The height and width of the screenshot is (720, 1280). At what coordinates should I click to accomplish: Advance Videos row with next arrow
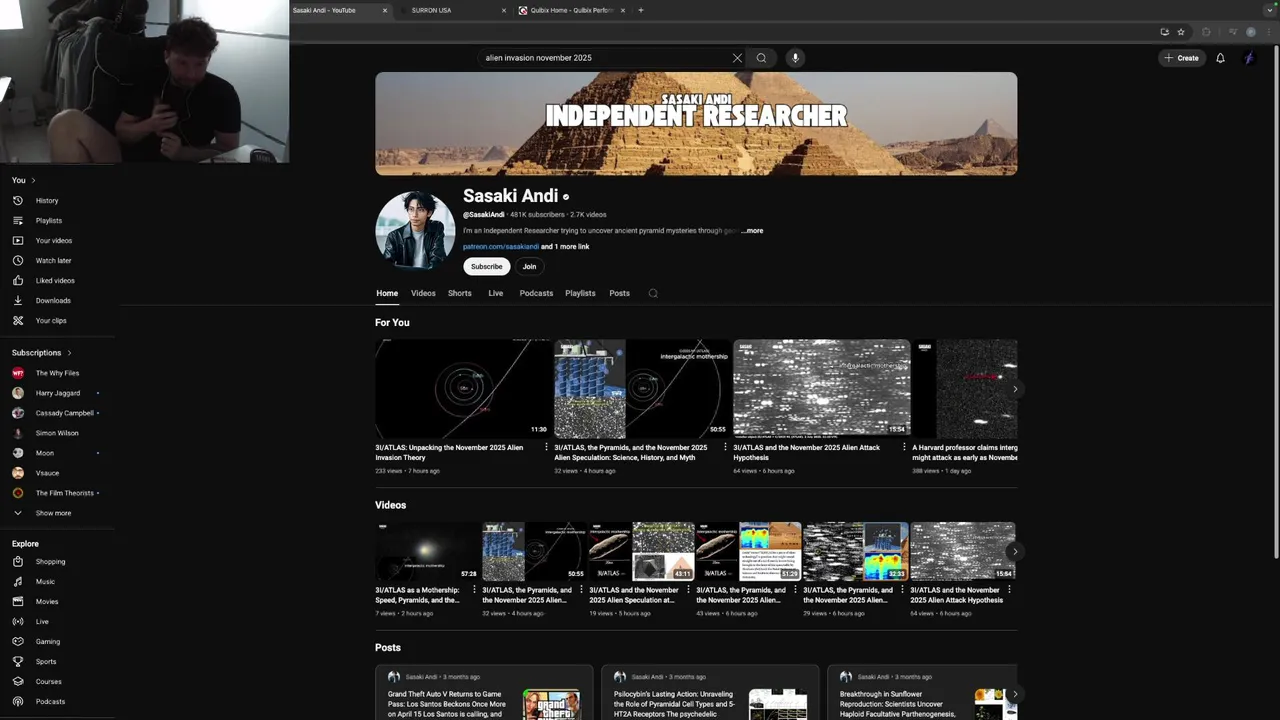click(x=1015, y=551)
